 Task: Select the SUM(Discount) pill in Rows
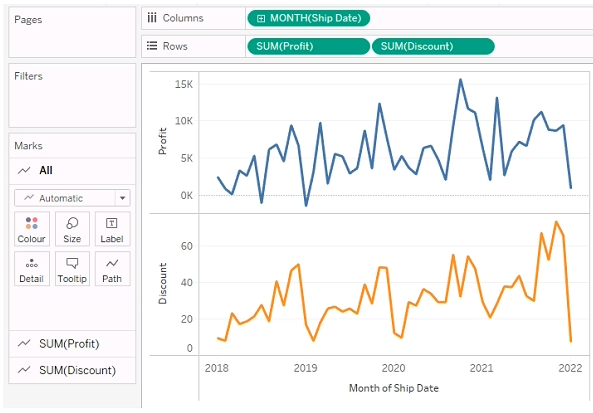click(433, 47)
